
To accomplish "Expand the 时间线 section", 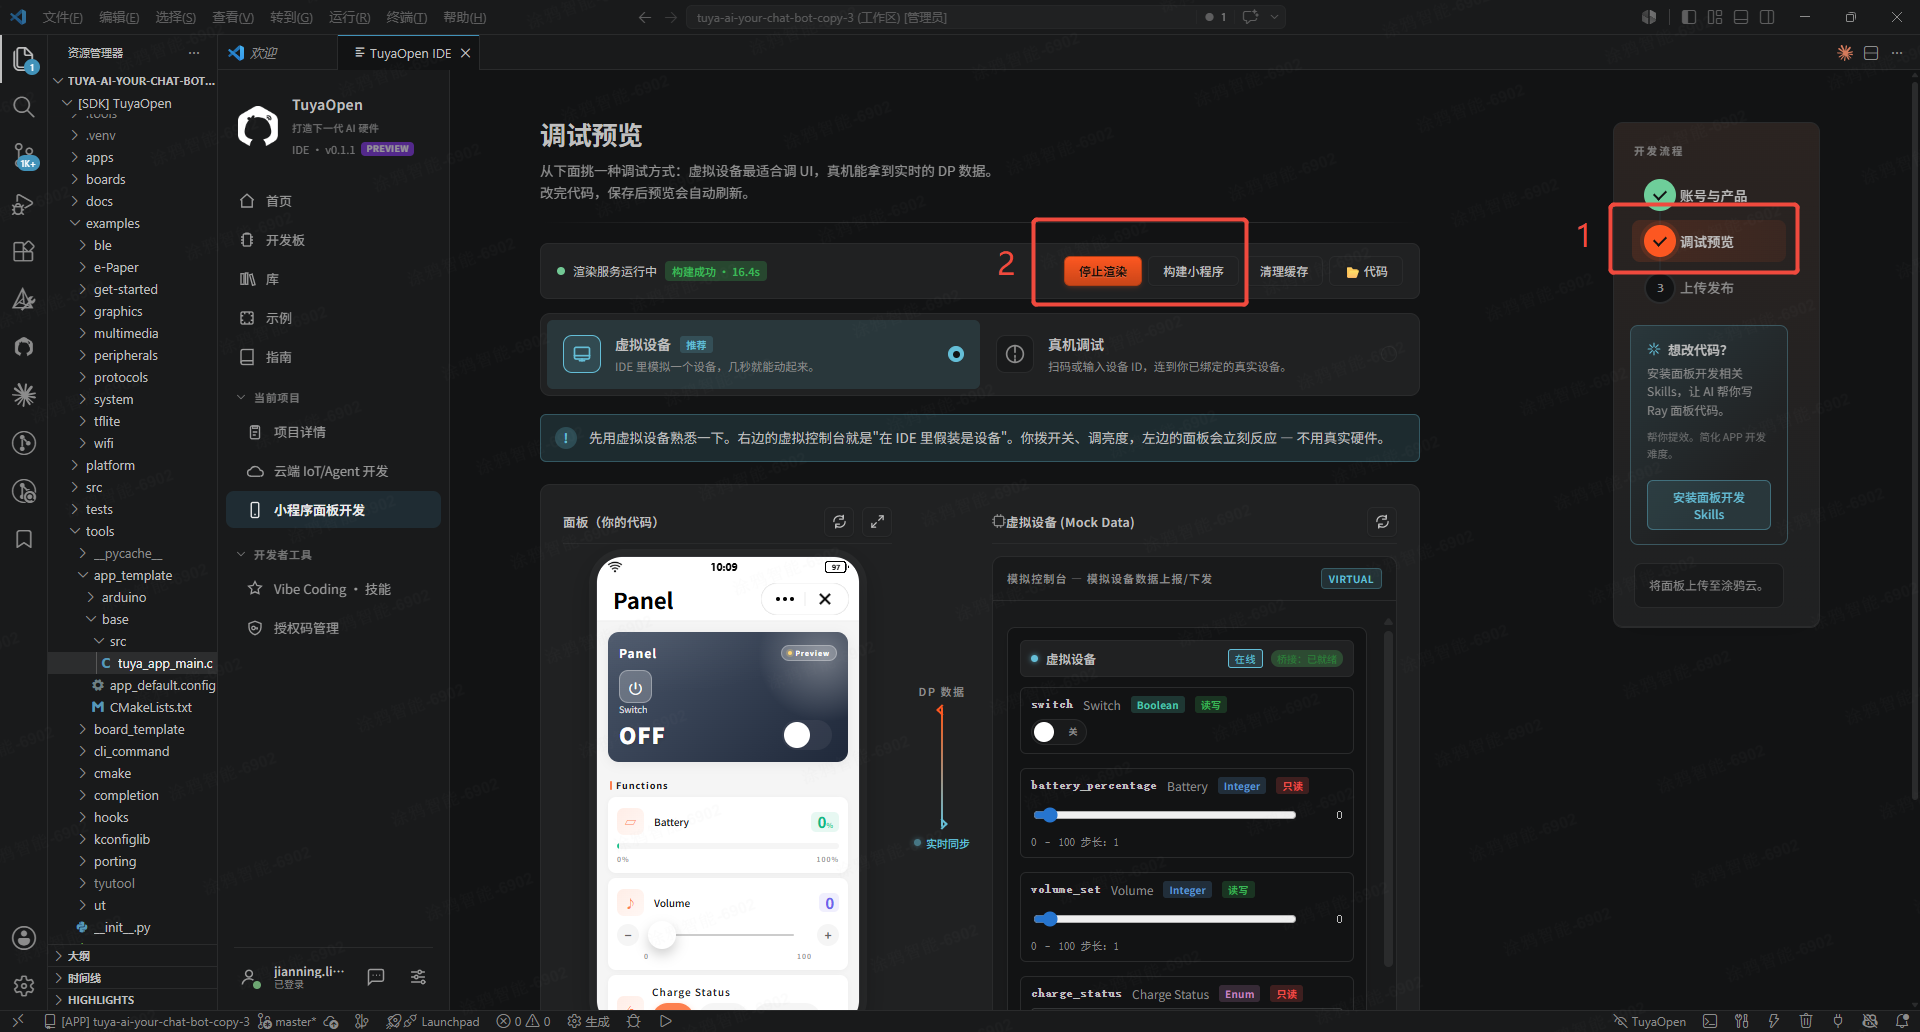I will coord(132,978).
